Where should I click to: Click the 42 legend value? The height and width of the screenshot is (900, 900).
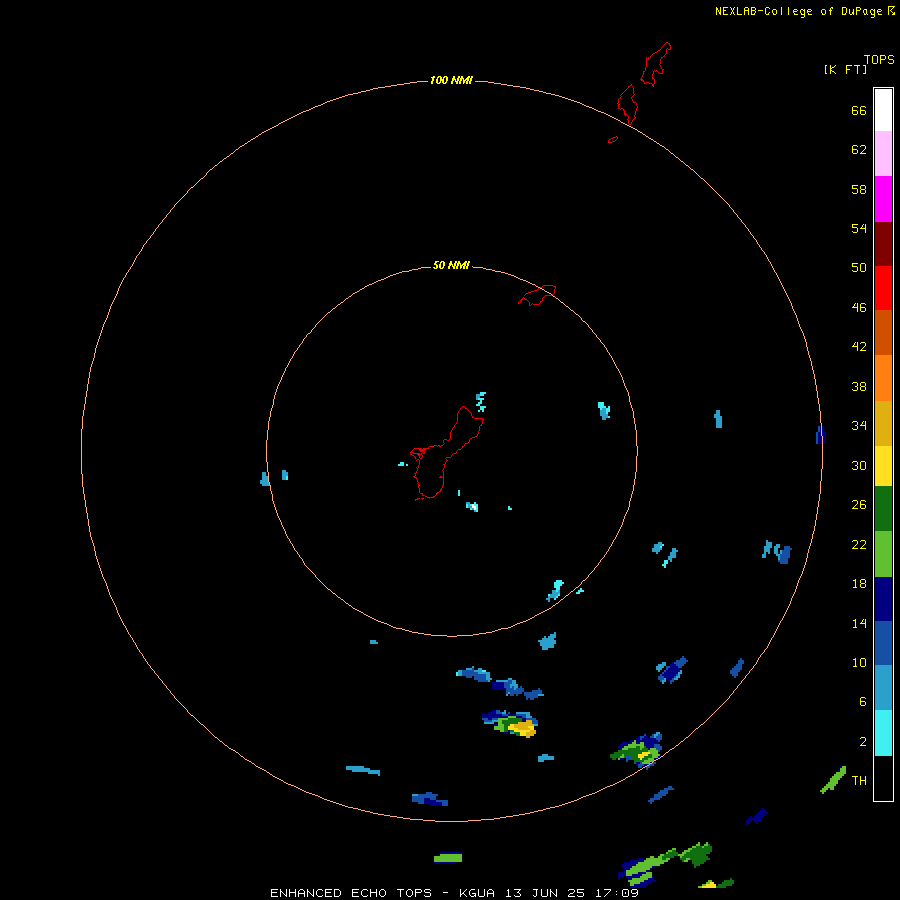tap(859, 347)
